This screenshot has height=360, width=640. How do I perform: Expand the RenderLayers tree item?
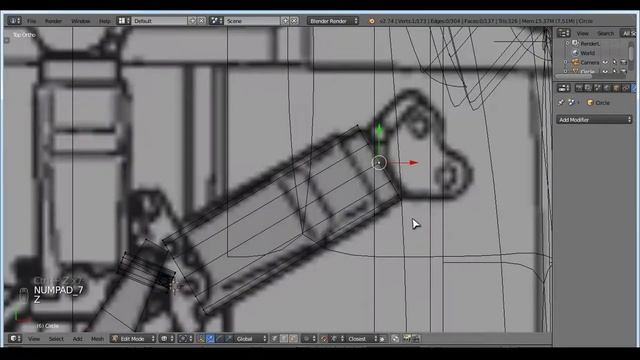pyautogui.click(x=567, y=43)
